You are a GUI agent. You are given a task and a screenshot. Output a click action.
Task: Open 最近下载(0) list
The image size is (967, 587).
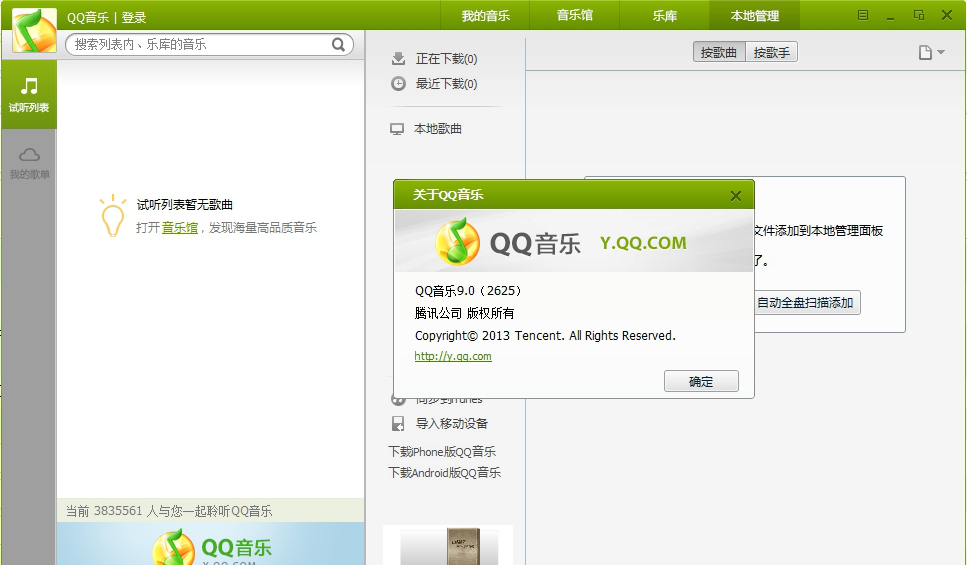pos(446,83)
